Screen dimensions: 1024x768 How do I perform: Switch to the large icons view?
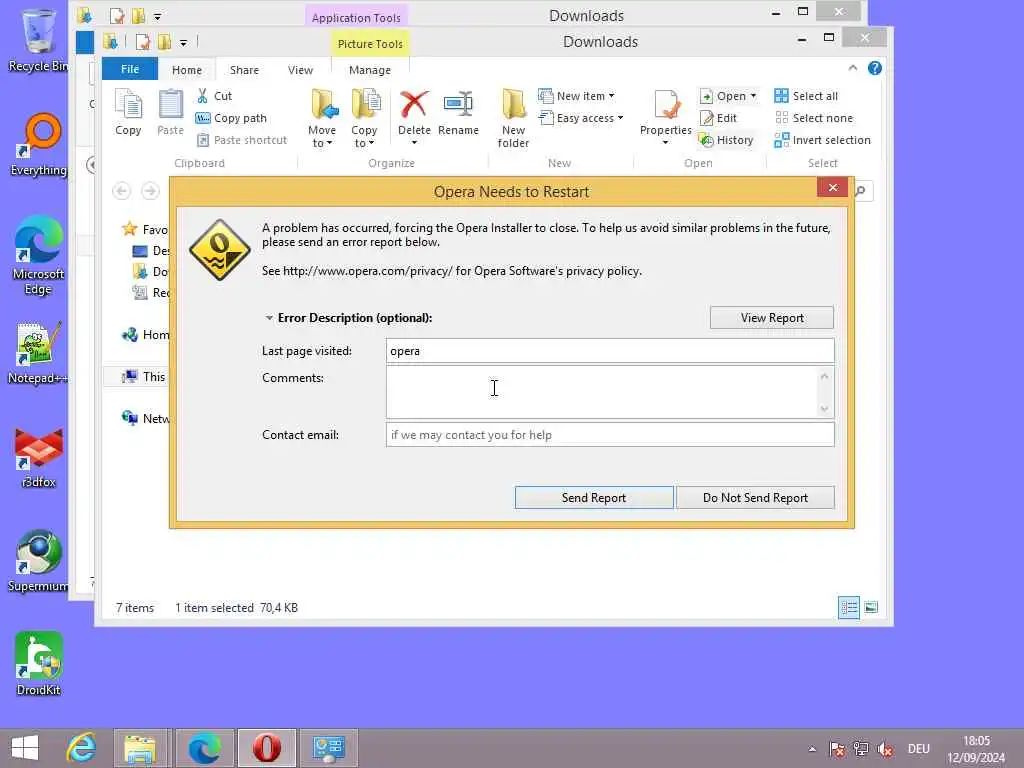871,607
